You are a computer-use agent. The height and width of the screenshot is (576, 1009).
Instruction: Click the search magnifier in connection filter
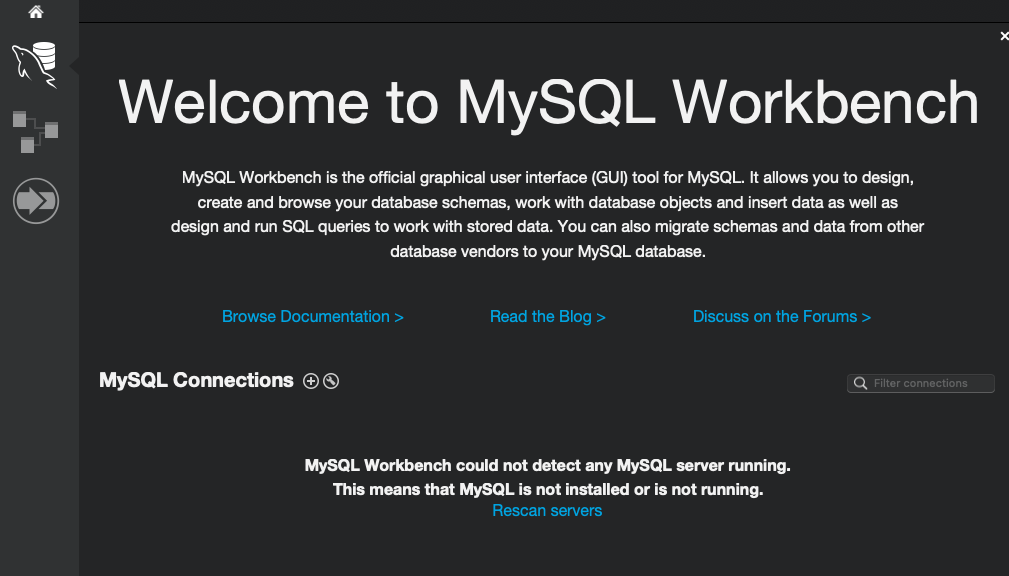860,384
